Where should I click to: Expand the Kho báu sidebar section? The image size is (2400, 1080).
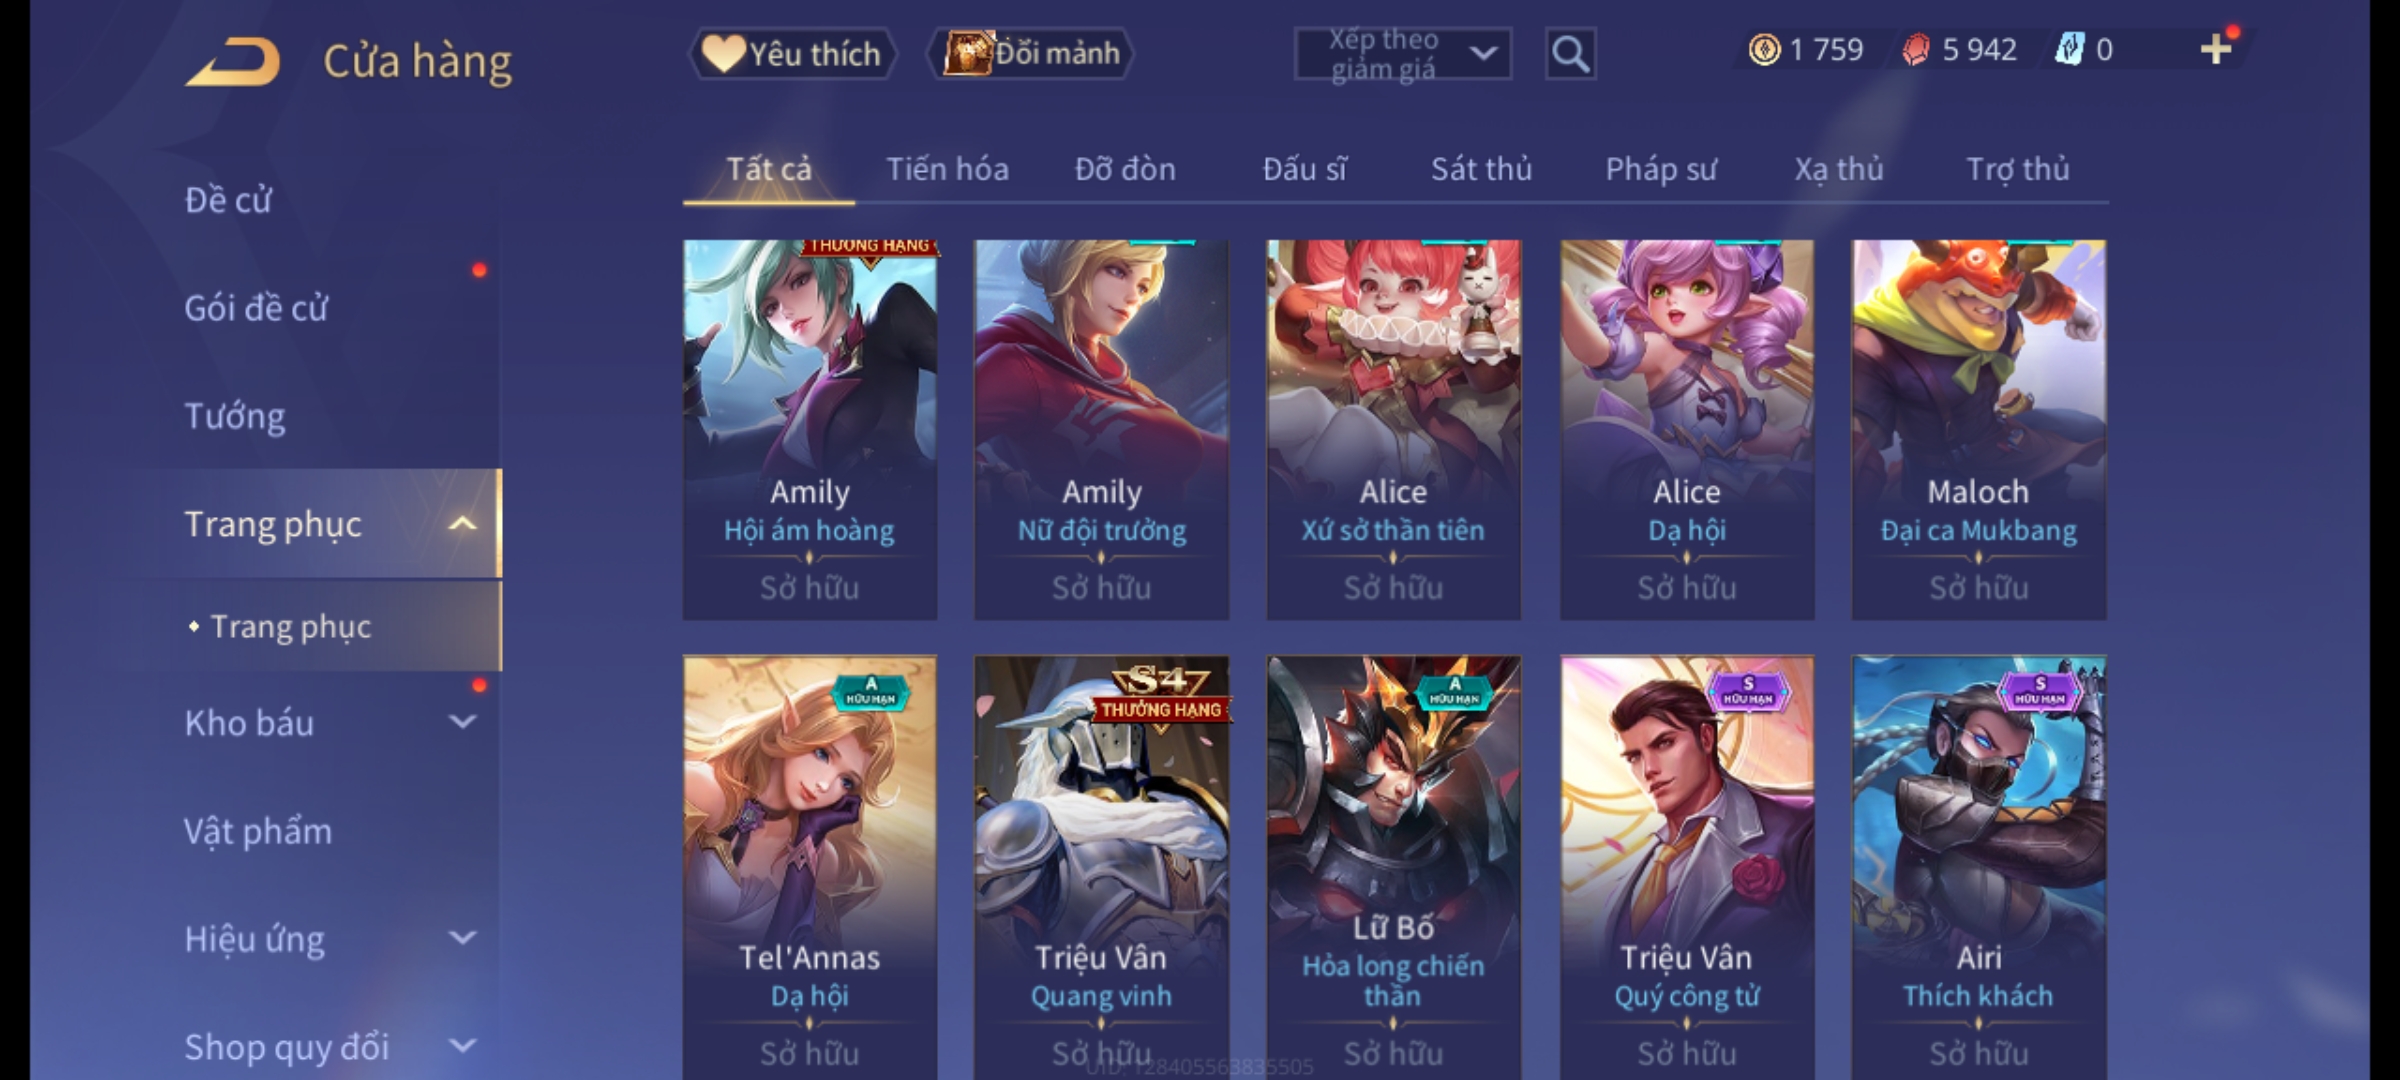click(462, 721)
